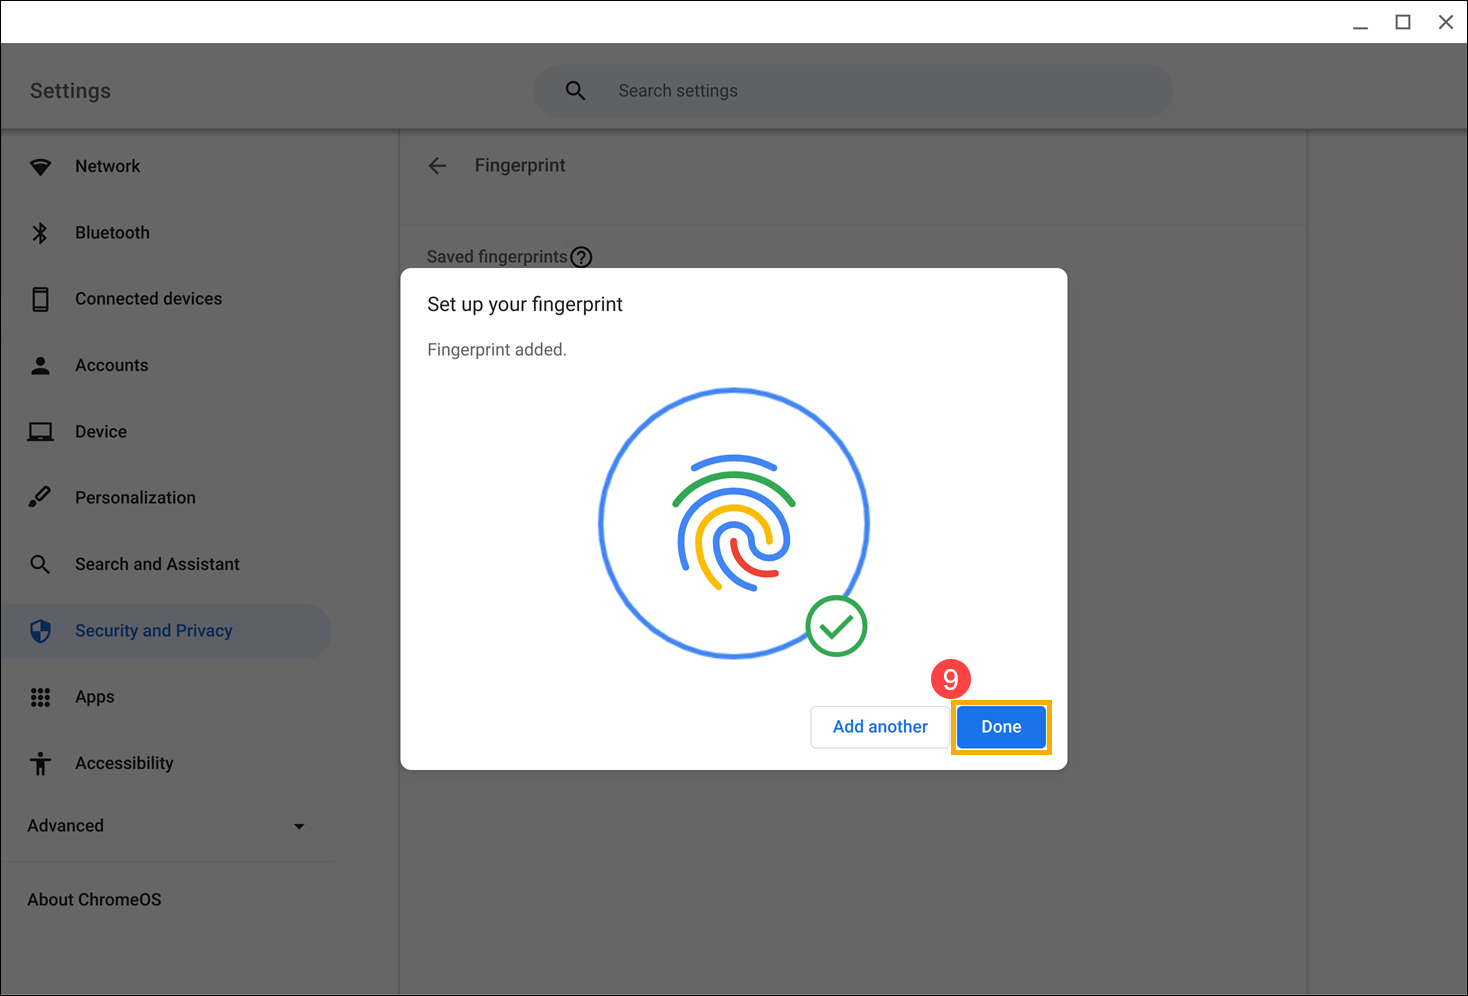Click the Connected devices phone icon
The height and width of the screenshot is (996, 1468).
pyautogui.click(x=40, y=299)
